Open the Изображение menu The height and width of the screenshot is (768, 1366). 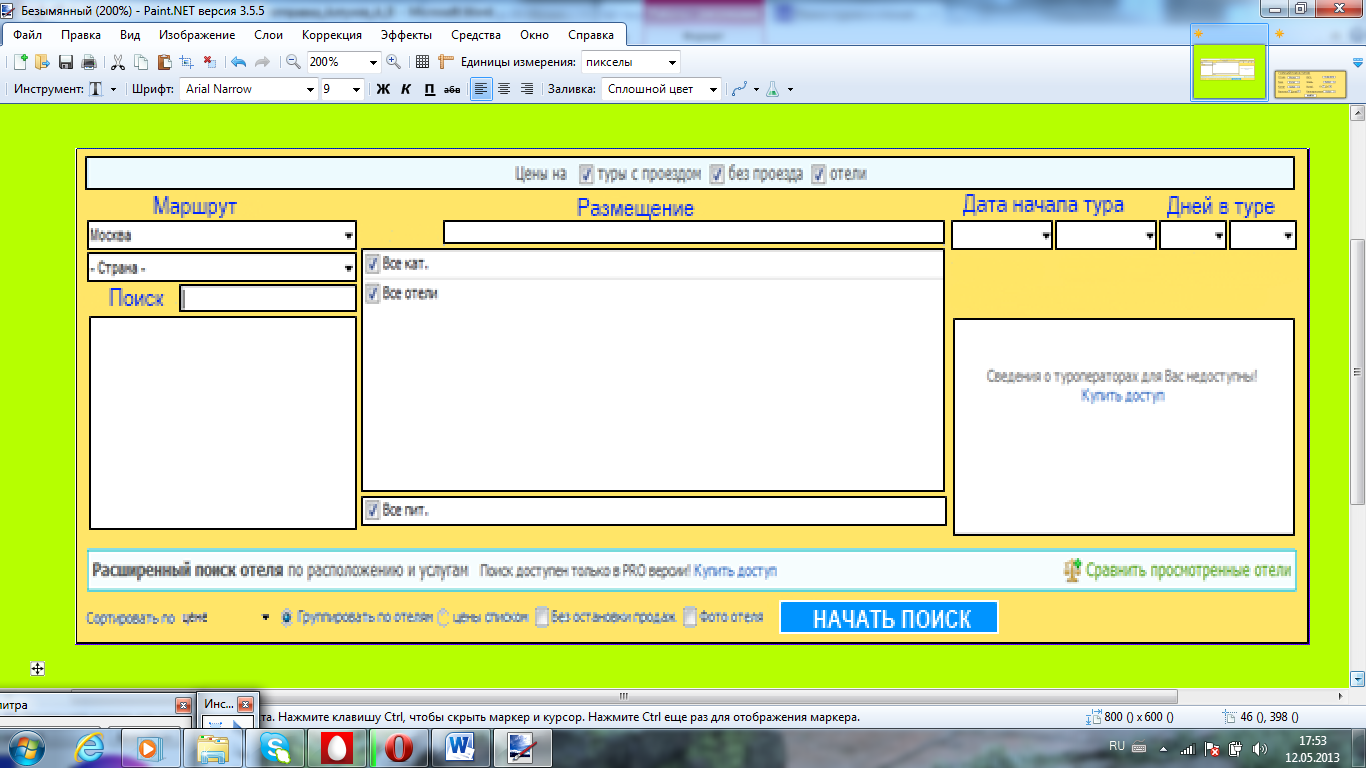click(197, 35)
